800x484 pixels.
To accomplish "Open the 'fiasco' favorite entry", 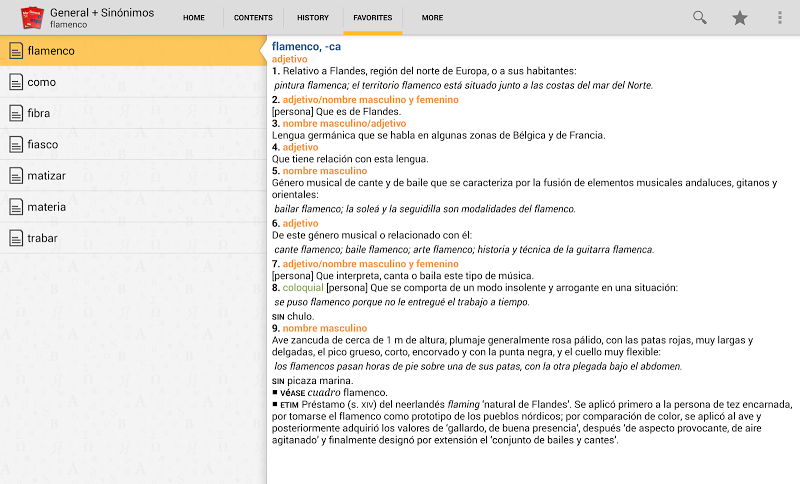I will 133,144.
